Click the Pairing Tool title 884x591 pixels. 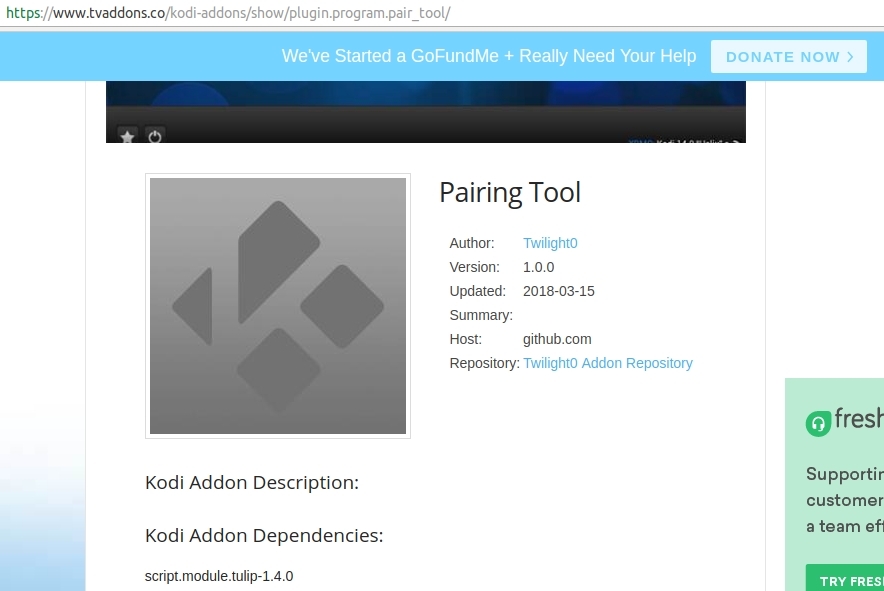[510, 193]
